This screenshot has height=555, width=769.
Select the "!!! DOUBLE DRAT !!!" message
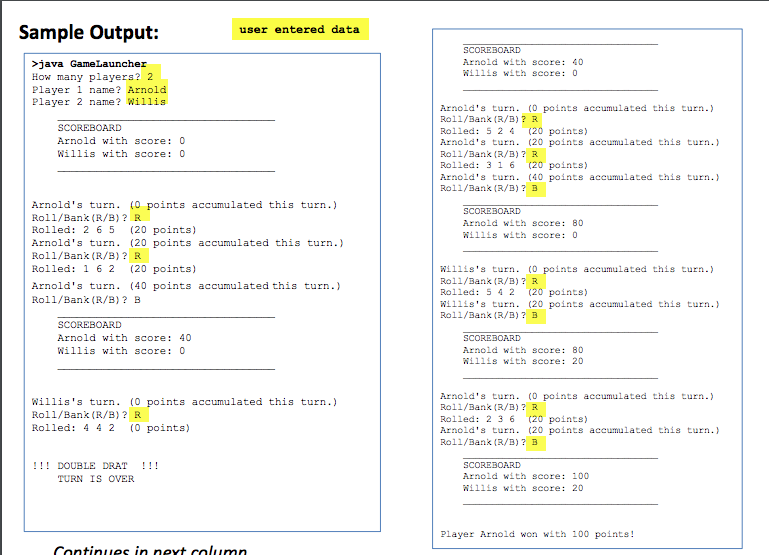click(96, 465)
